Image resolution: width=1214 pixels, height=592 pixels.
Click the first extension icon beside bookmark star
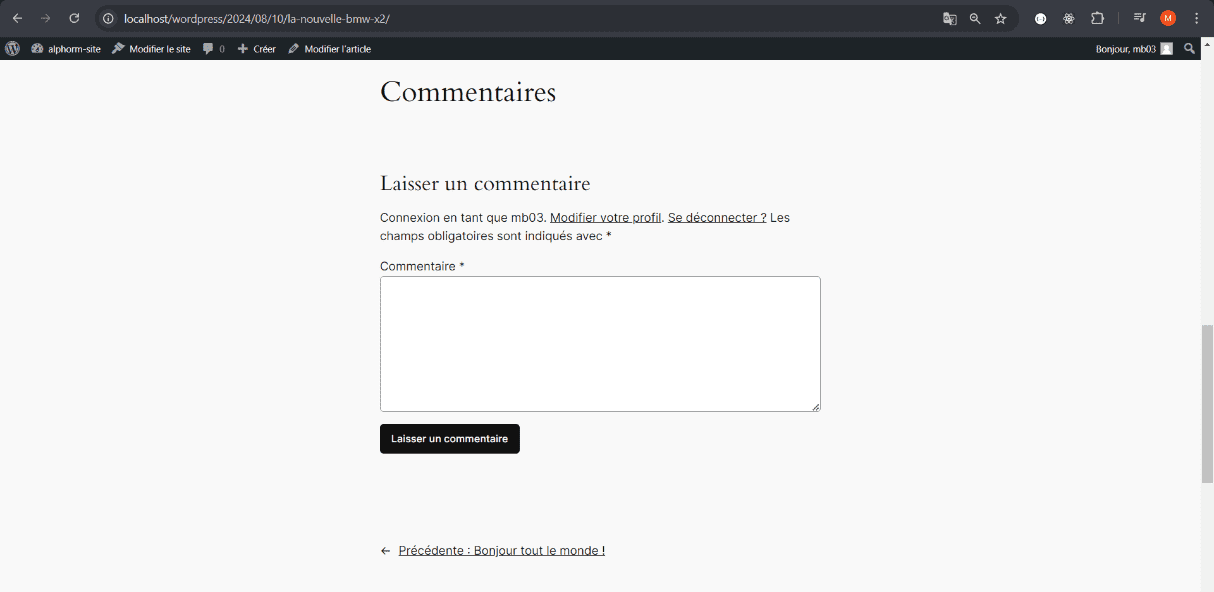(x=1040, y=18)
